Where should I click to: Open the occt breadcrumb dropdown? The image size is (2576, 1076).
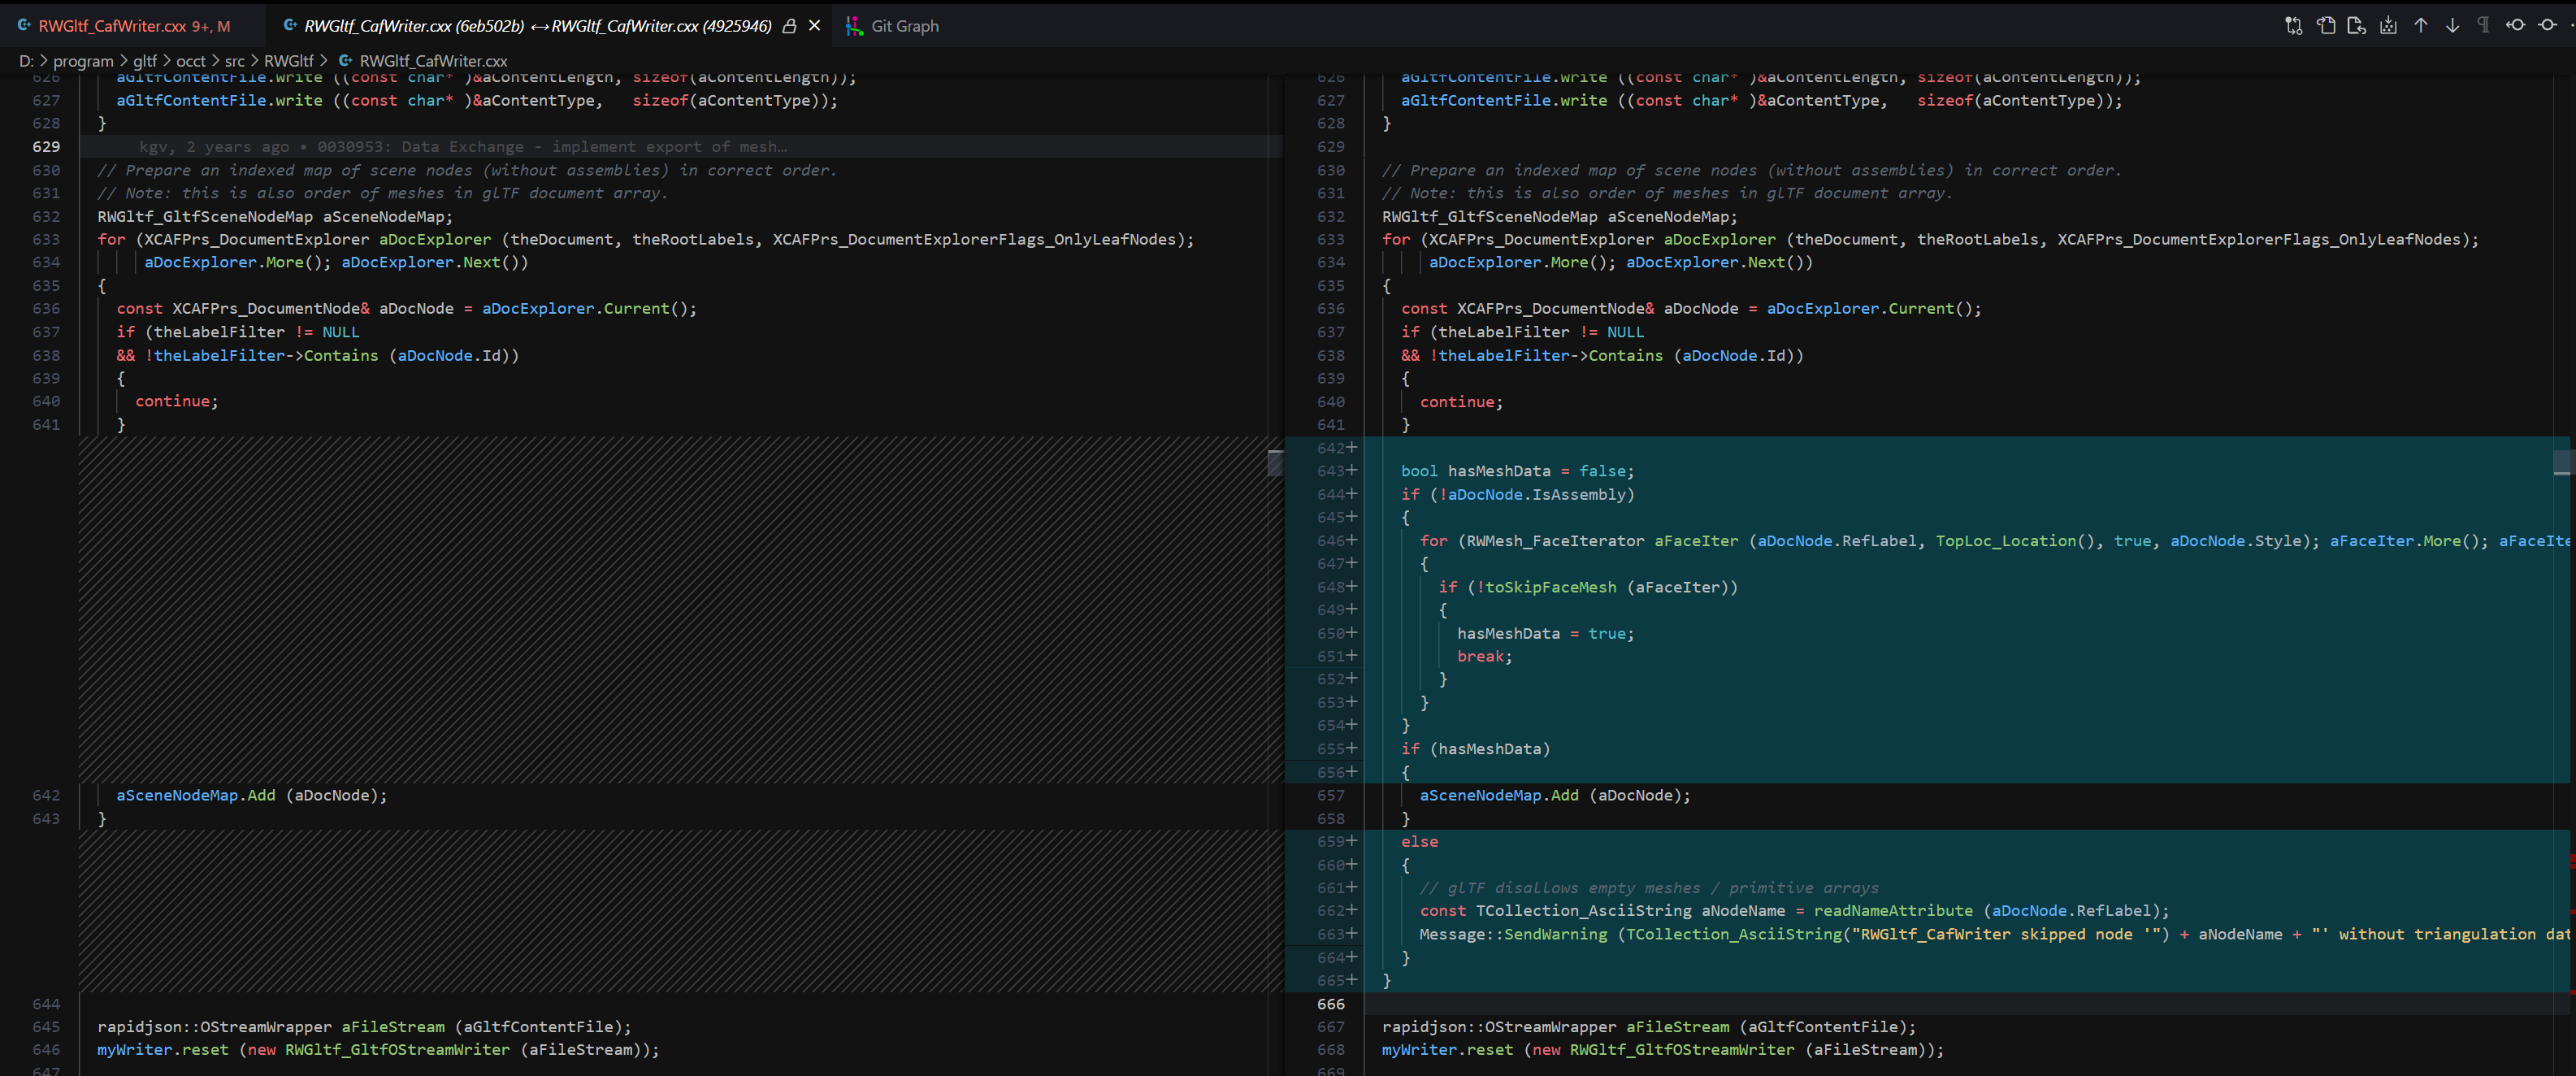[191, 61]
